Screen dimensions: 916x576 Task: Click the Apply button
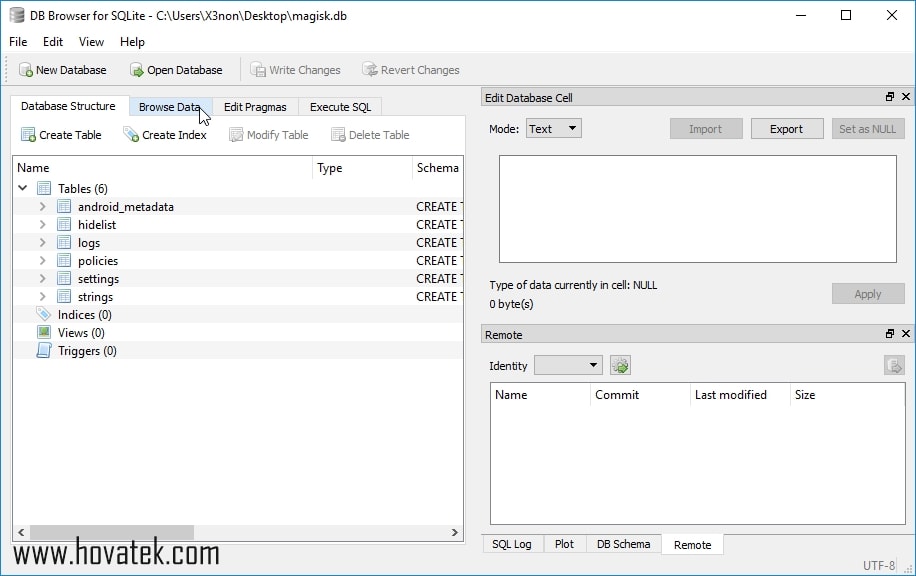[x=868, y=294]
